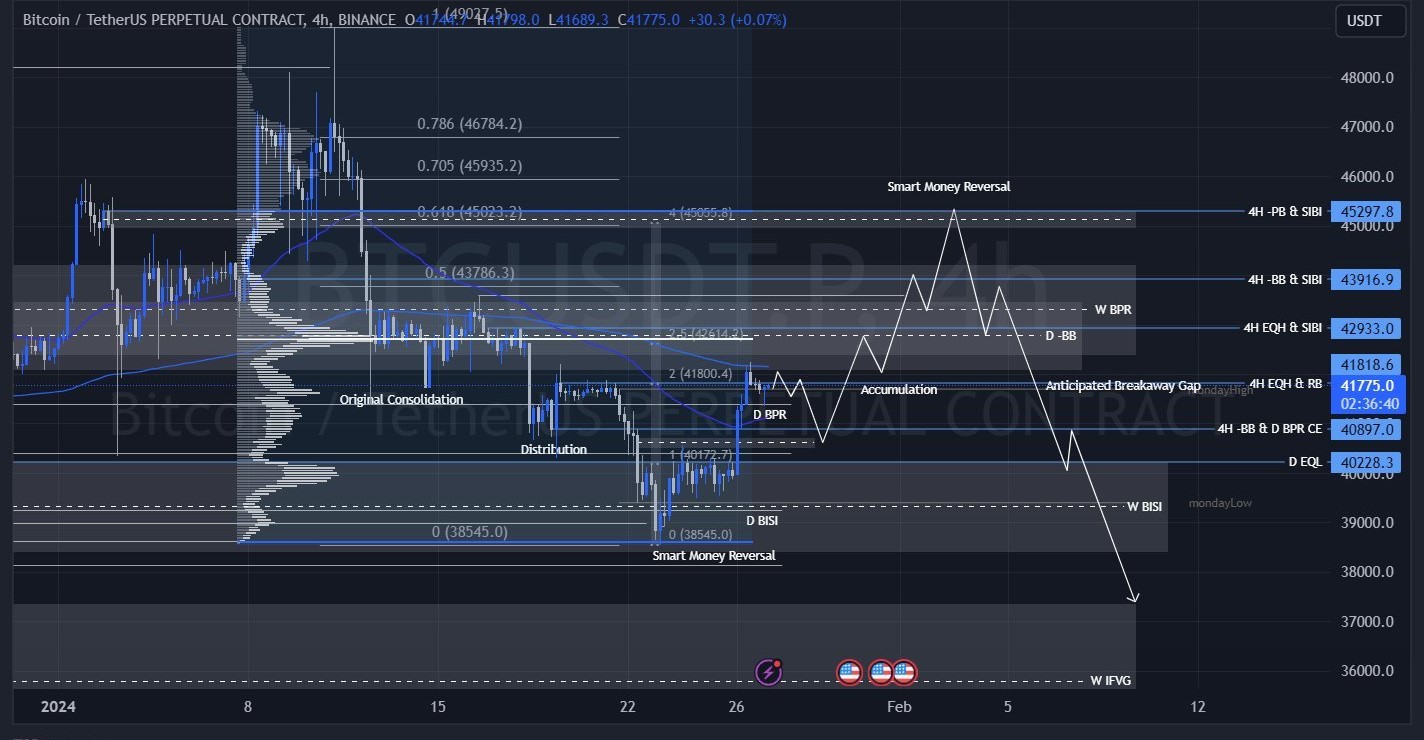
Task: Click the Bitcoin / TetherUS symbol title
Action: tap(160, 20)
